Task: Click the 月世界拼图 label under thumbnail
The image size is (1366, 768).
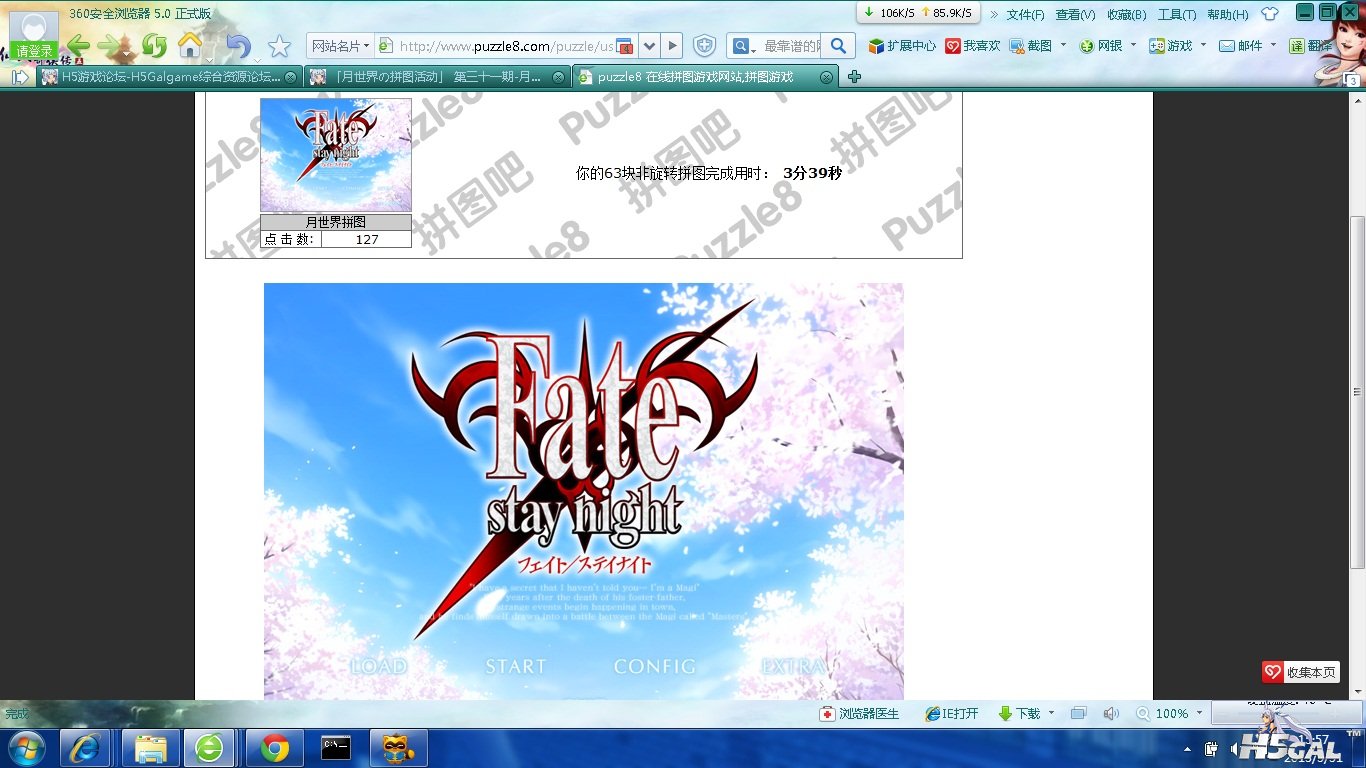Action: [x=336, y=222]
